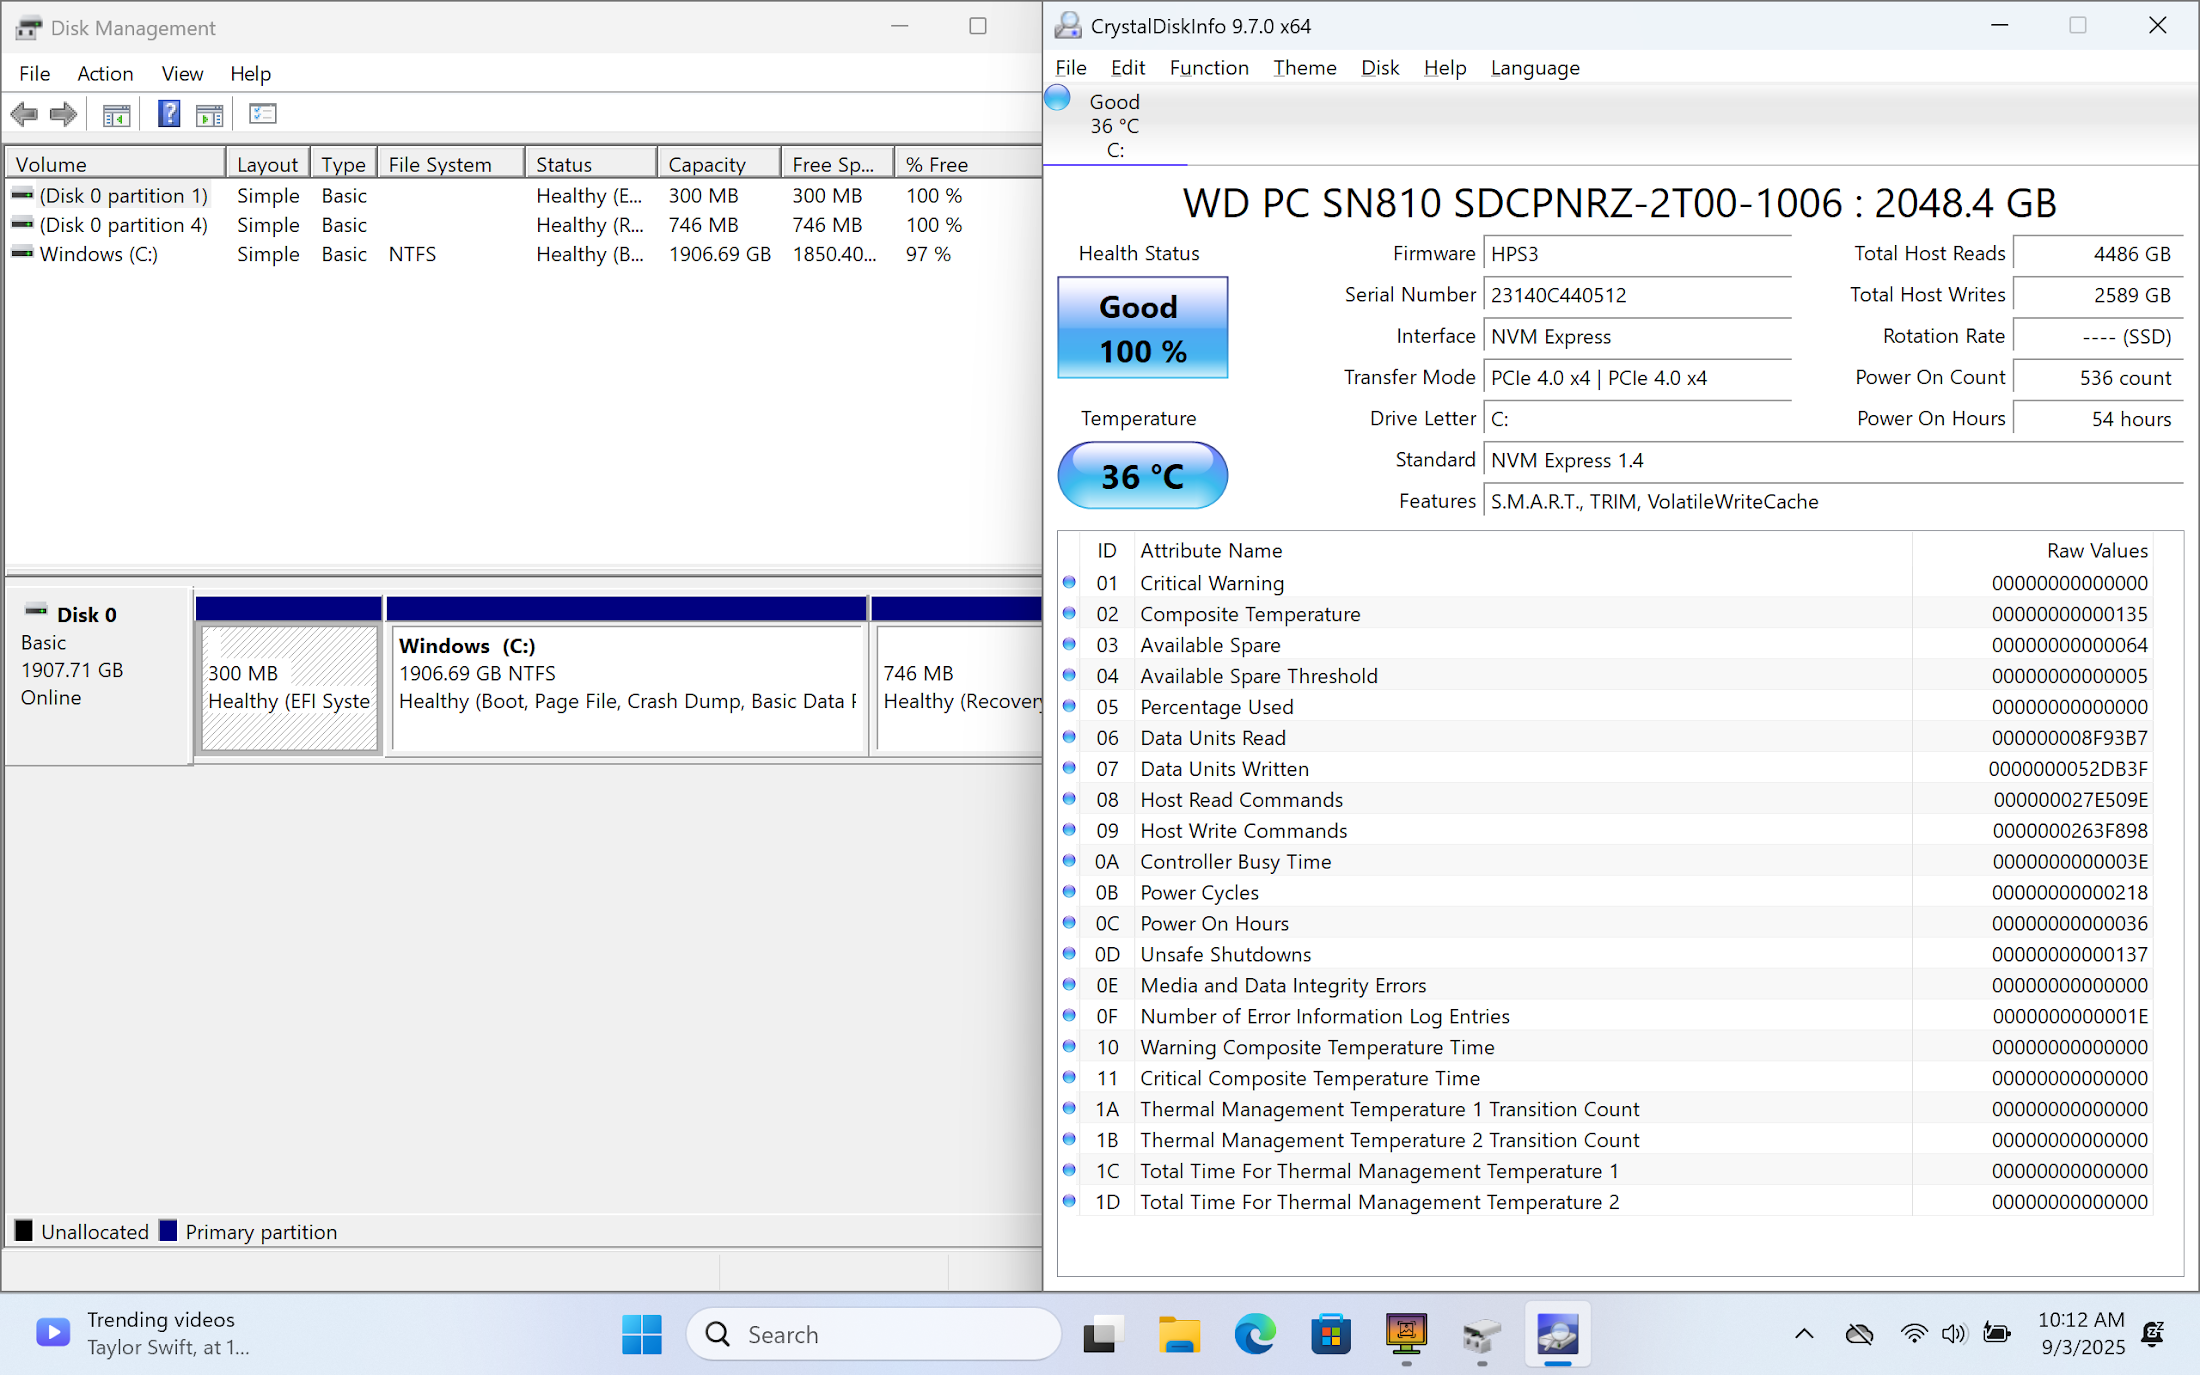Open Disk Management Action menu

pos(105,73)
